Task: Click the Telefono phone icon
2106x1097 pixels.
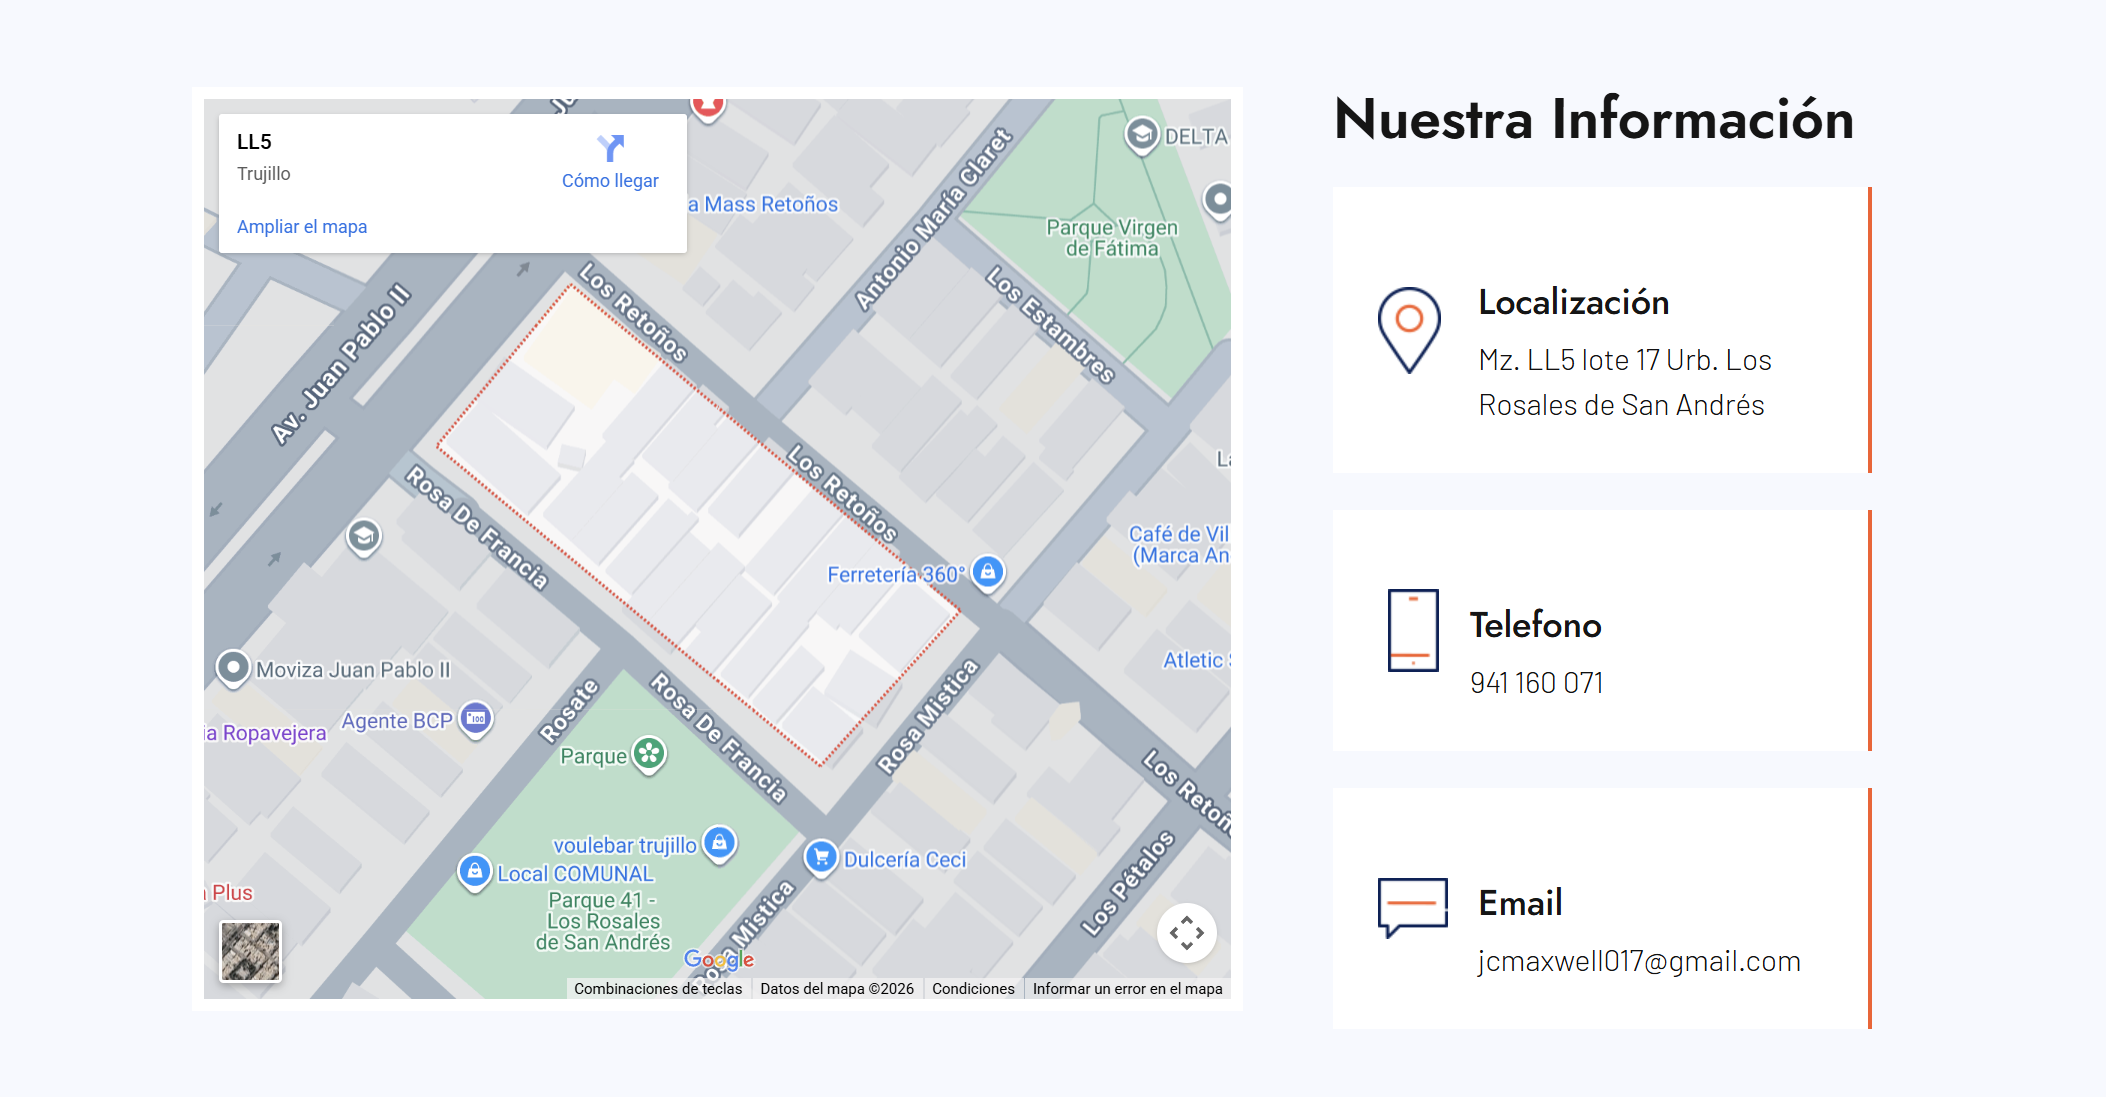Action: pyautogui.click(x=1413, y=630)
